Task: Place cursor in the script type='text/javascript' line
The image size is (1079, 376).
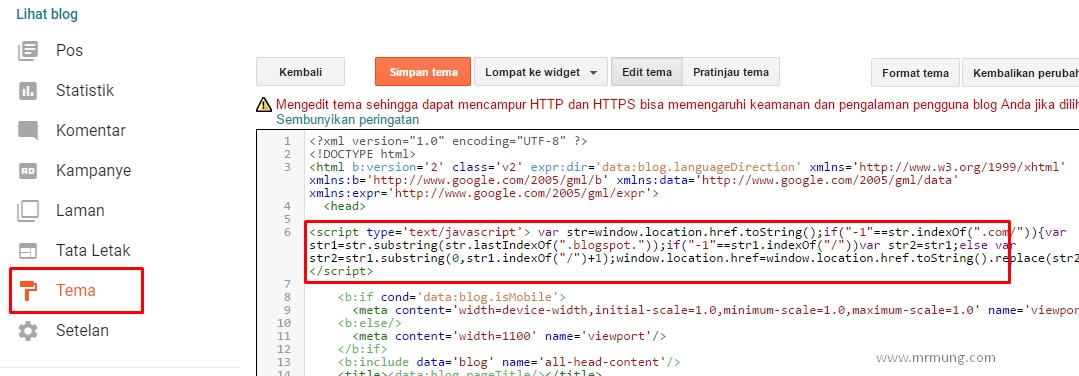Action: [x=687, y=232]
